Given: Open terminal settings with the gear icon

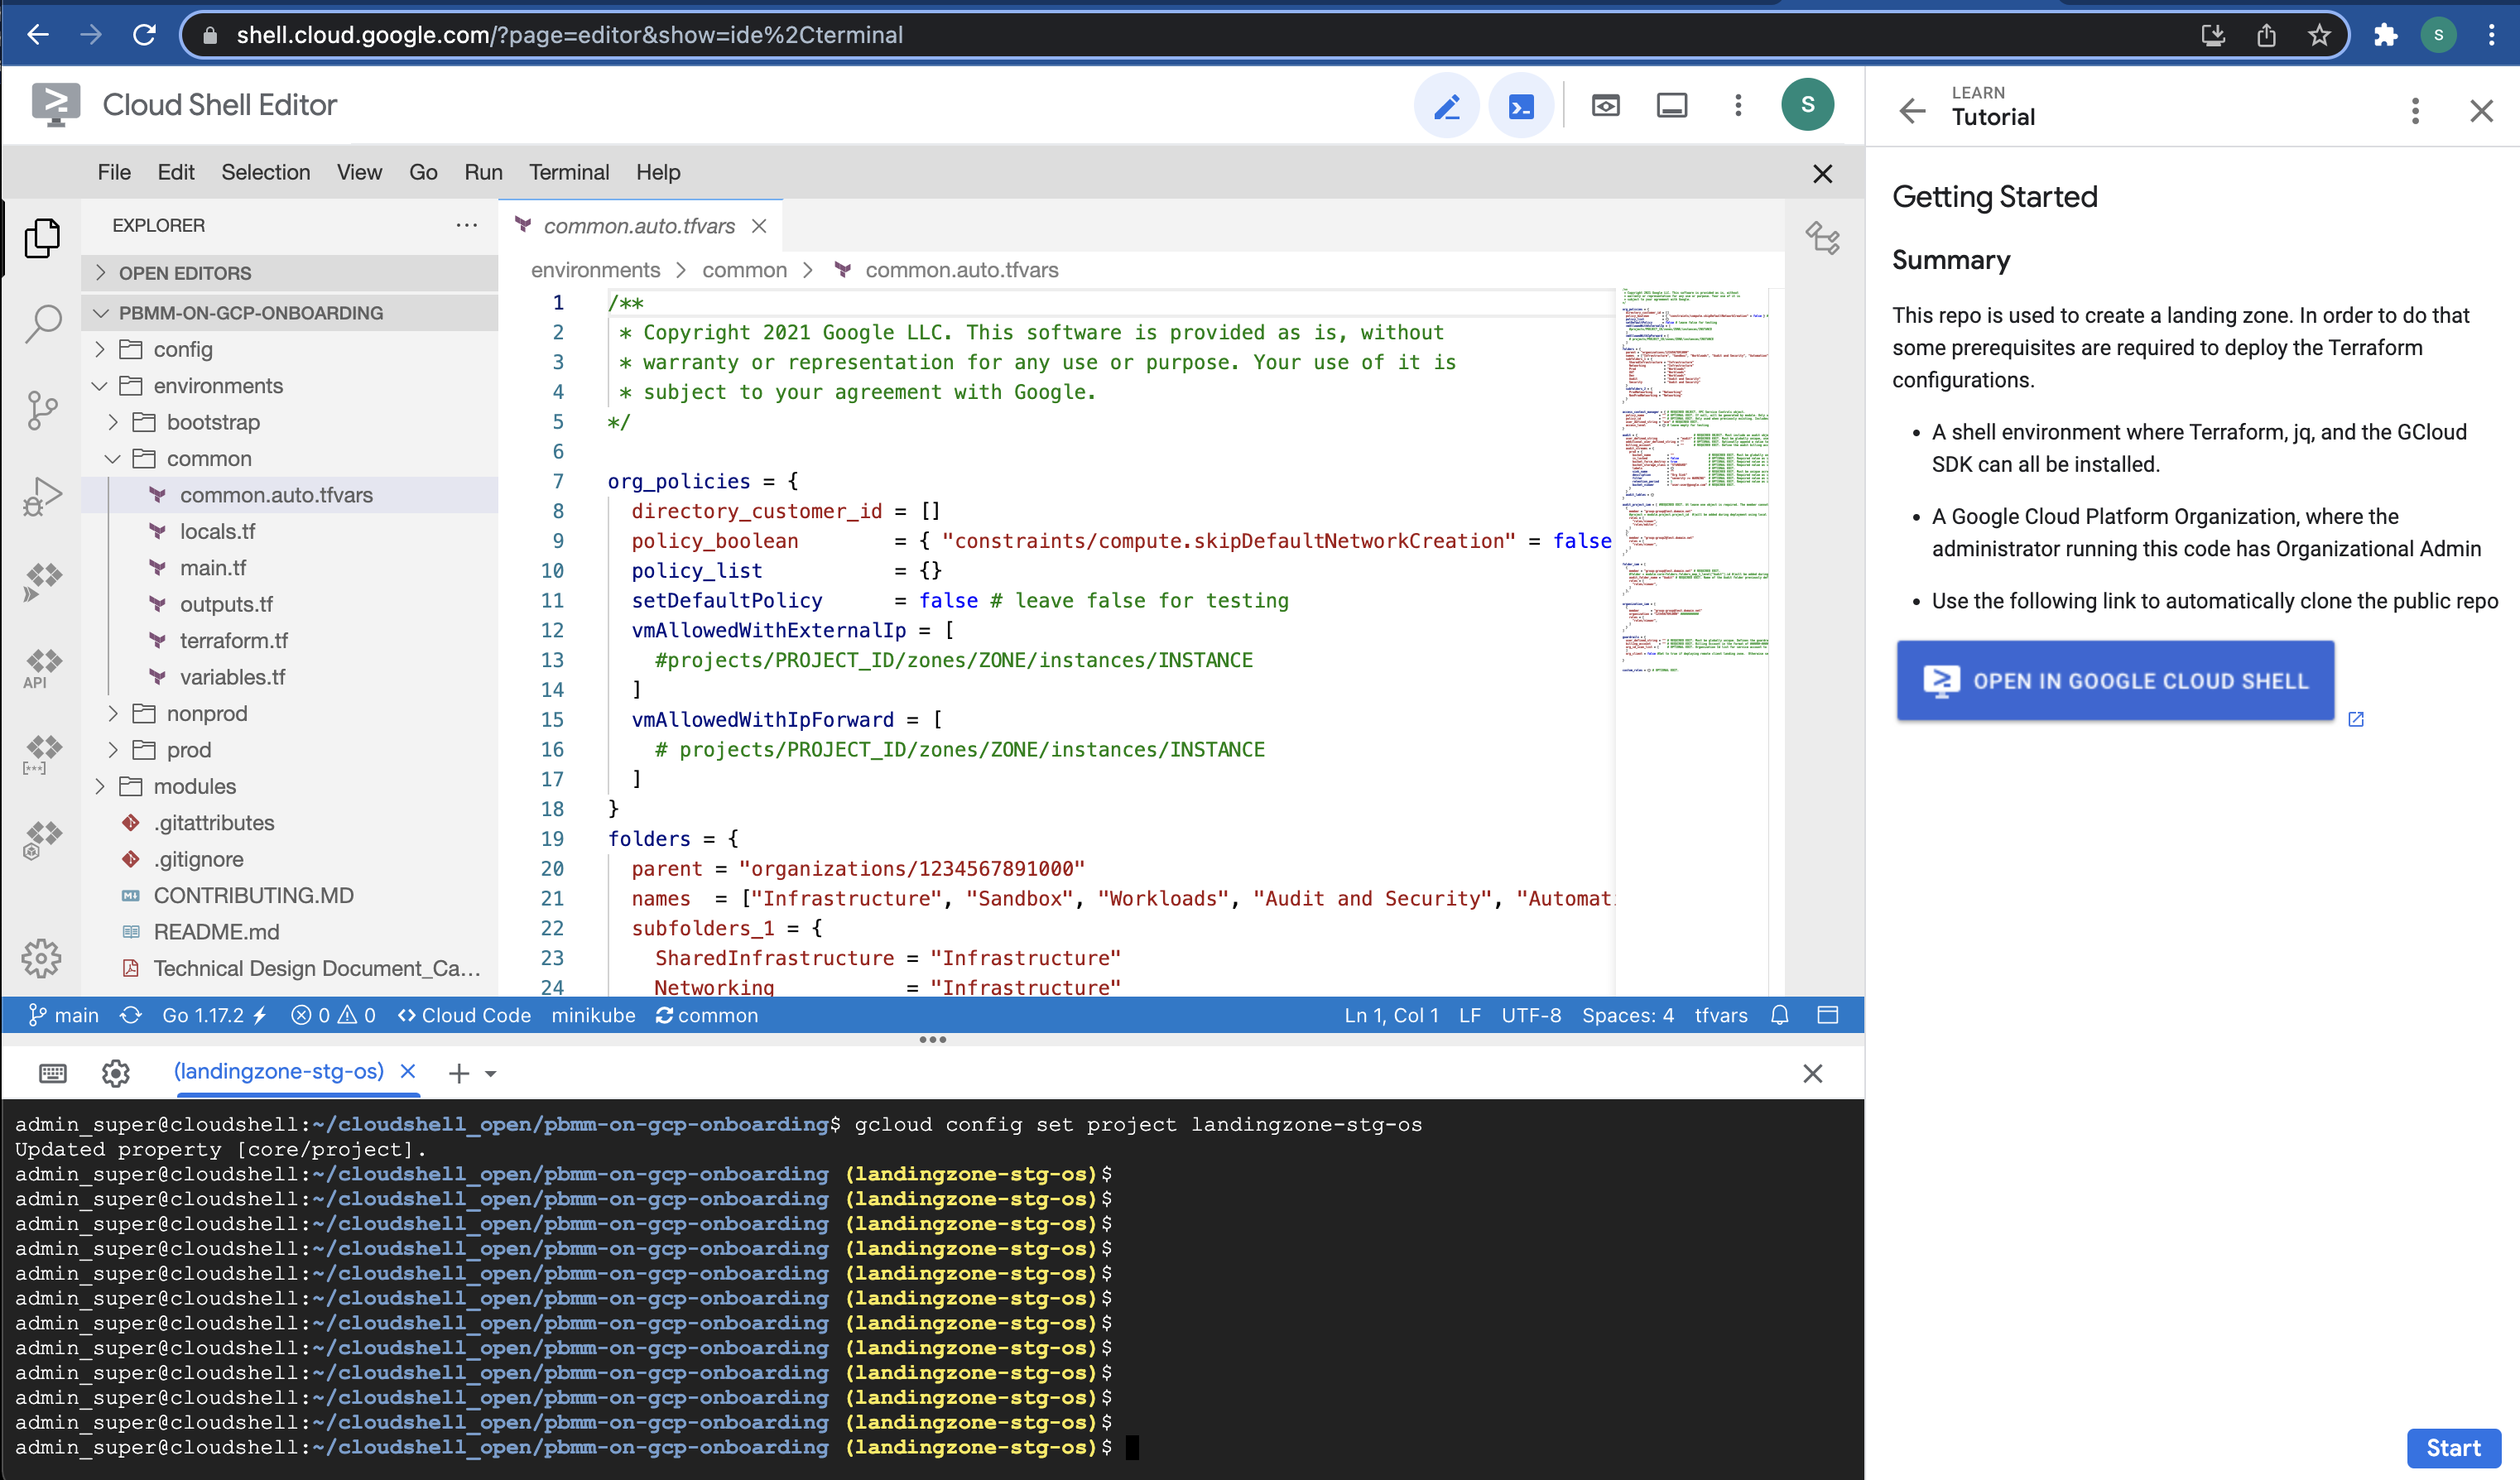Looking at the screenshot, I should click(115, 1073).
